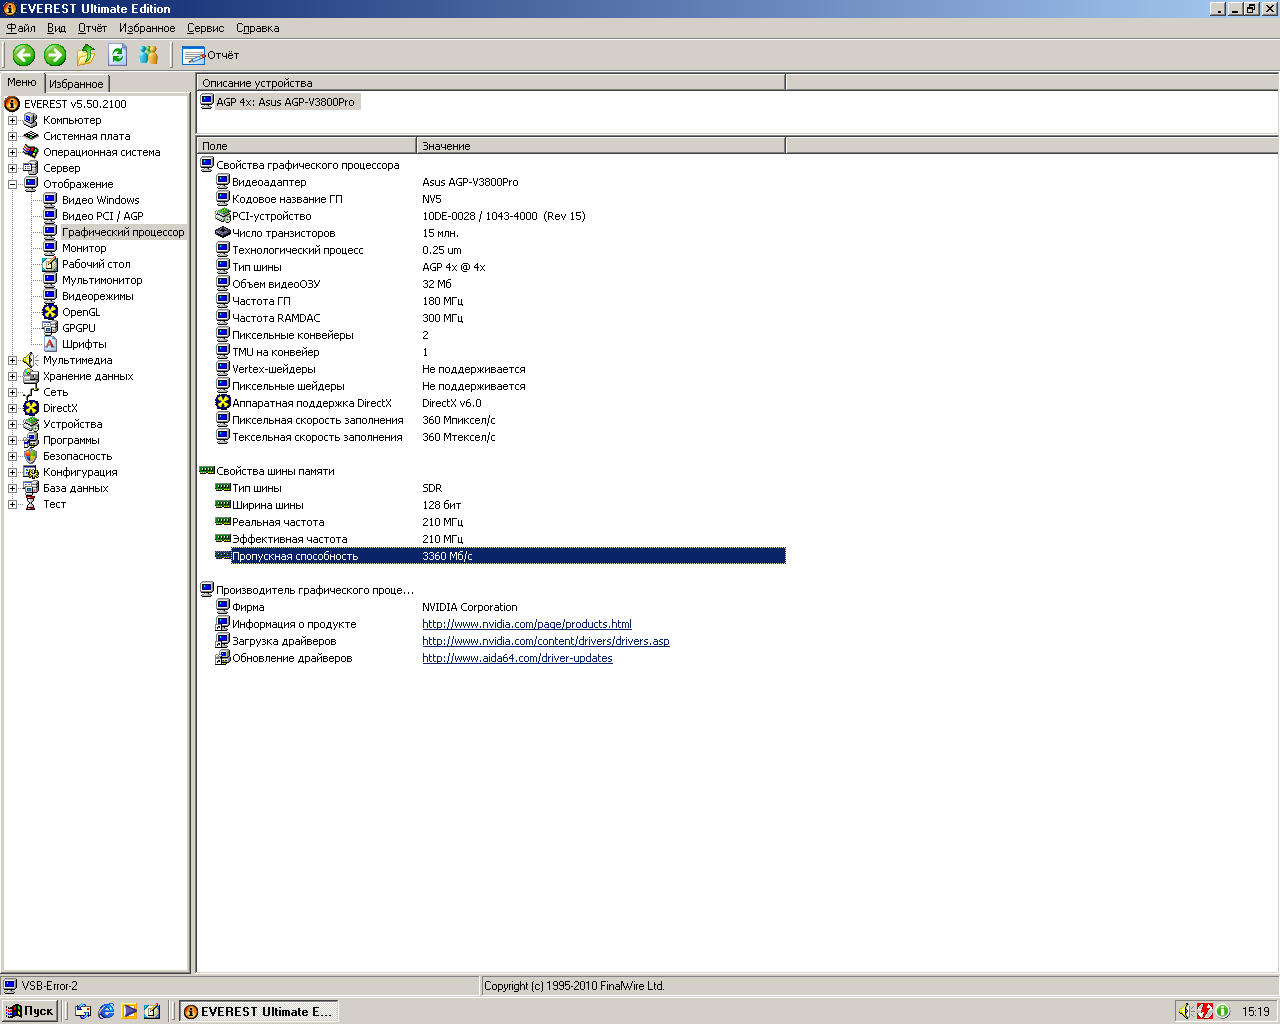
Task: Open the Users toolbar icon
Action: tap(149, 55)
